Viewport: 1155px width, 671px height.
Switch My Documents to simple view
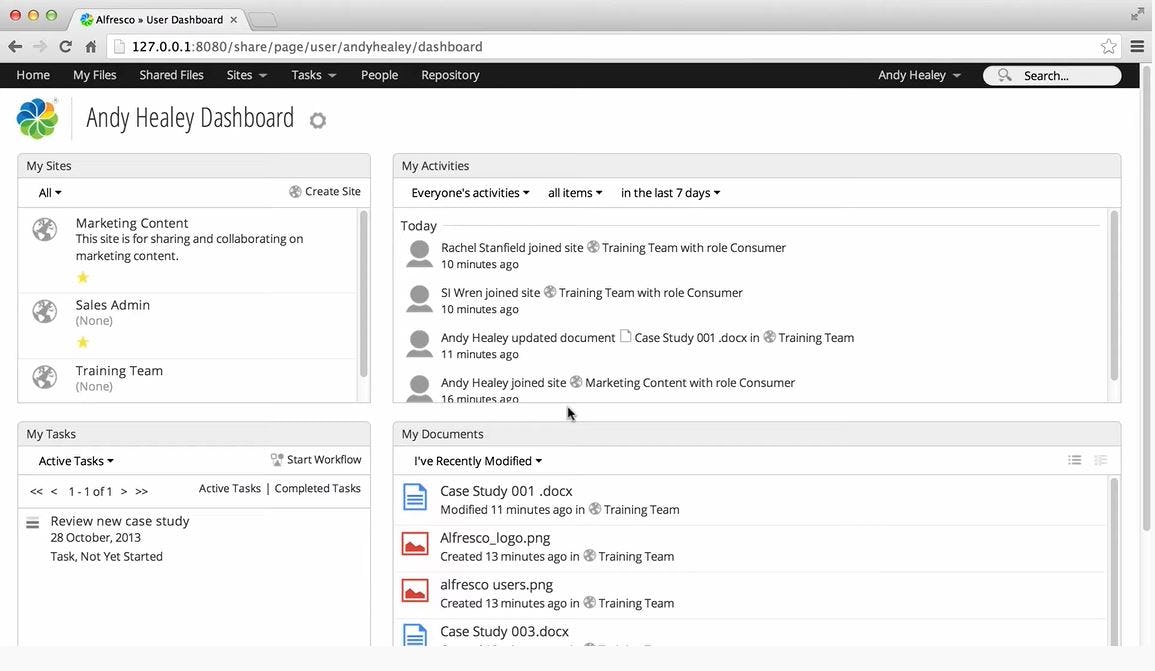[x=1075, y=460]
